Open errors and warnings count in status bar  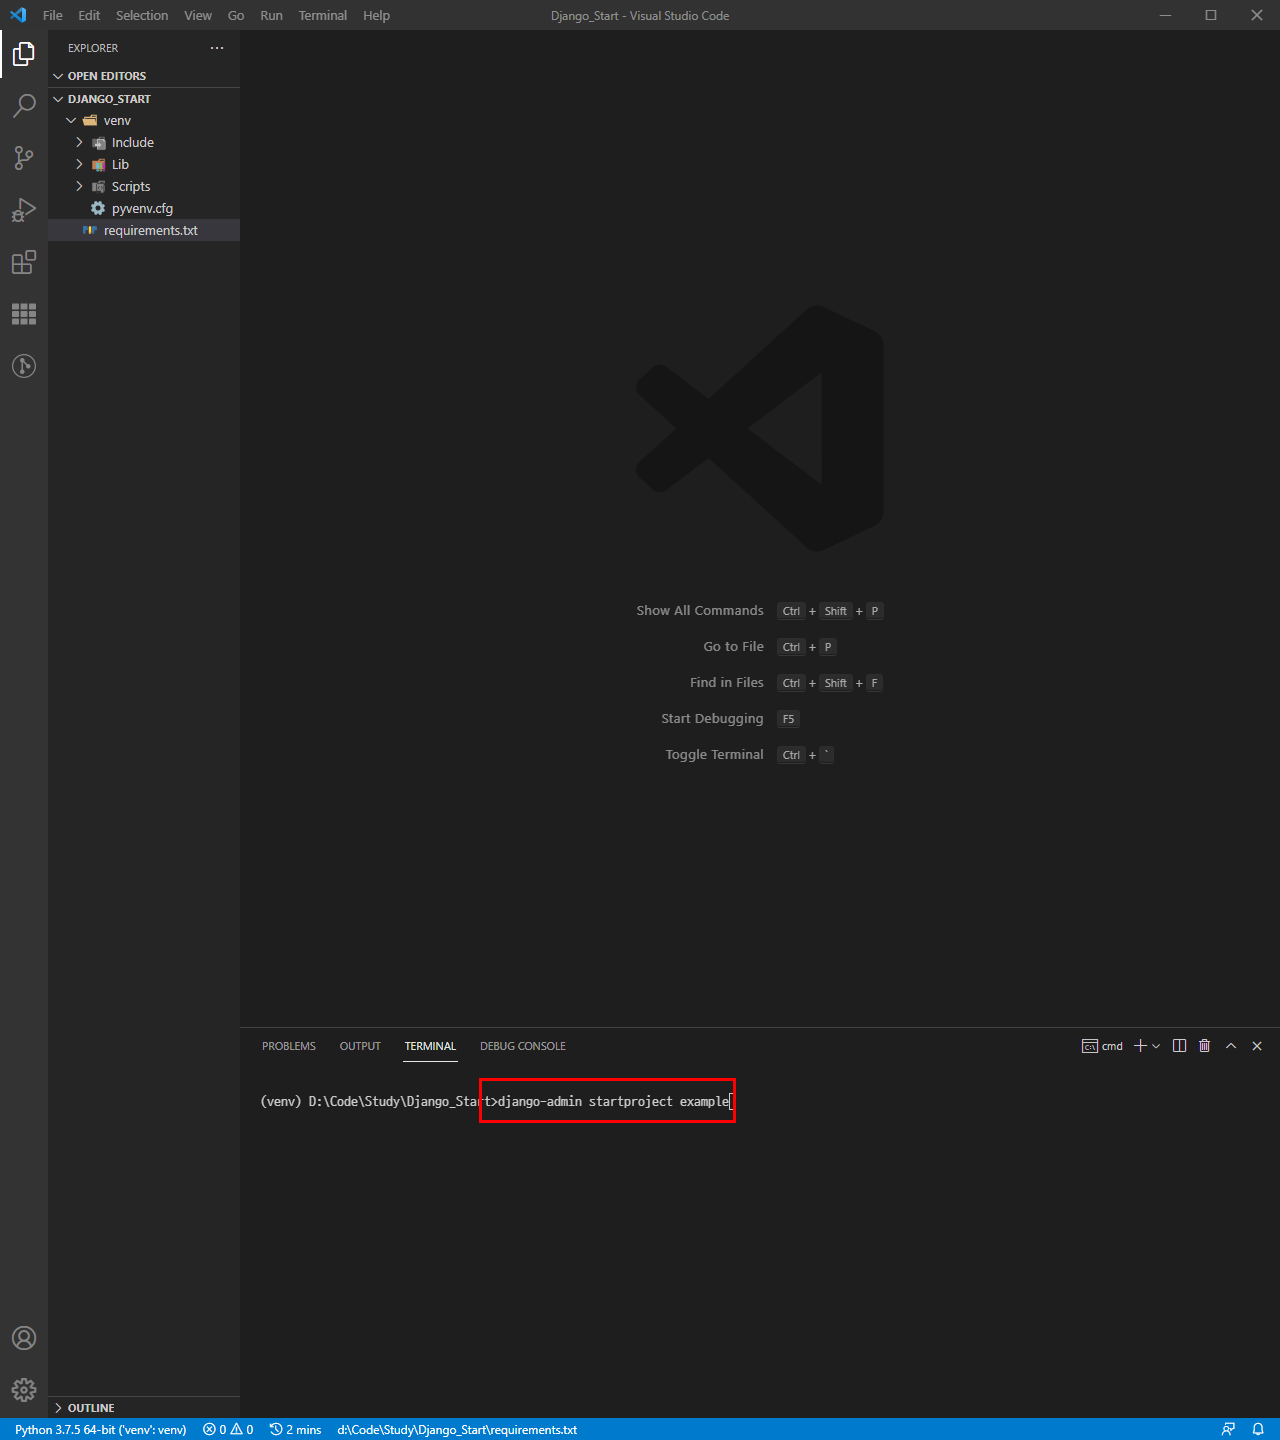[x=228, y=1429]
